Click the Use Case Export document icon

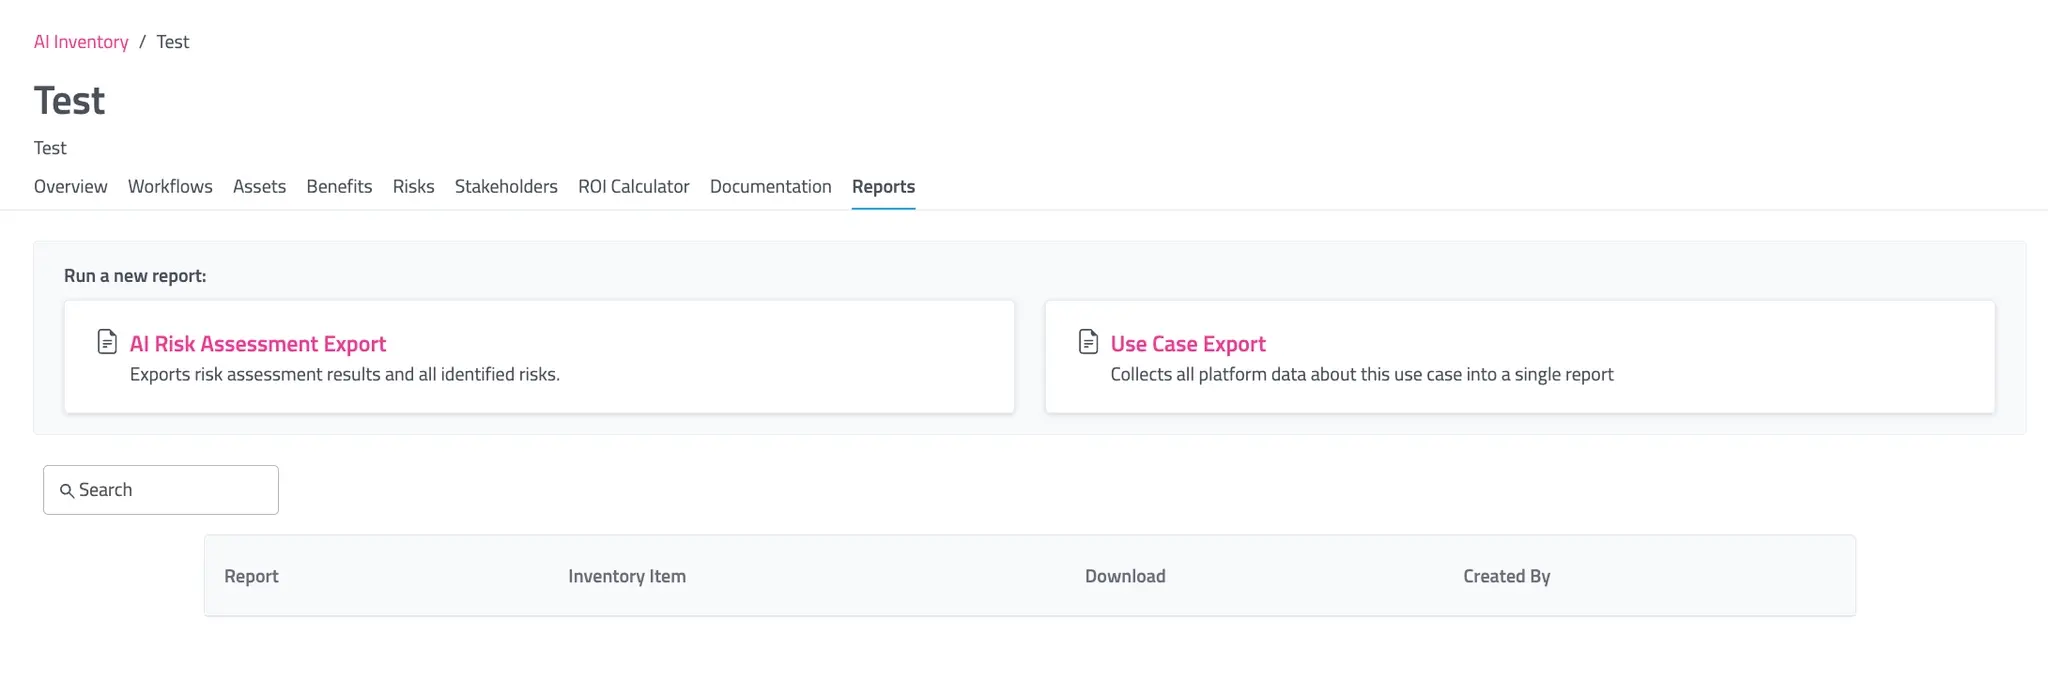1089,342
